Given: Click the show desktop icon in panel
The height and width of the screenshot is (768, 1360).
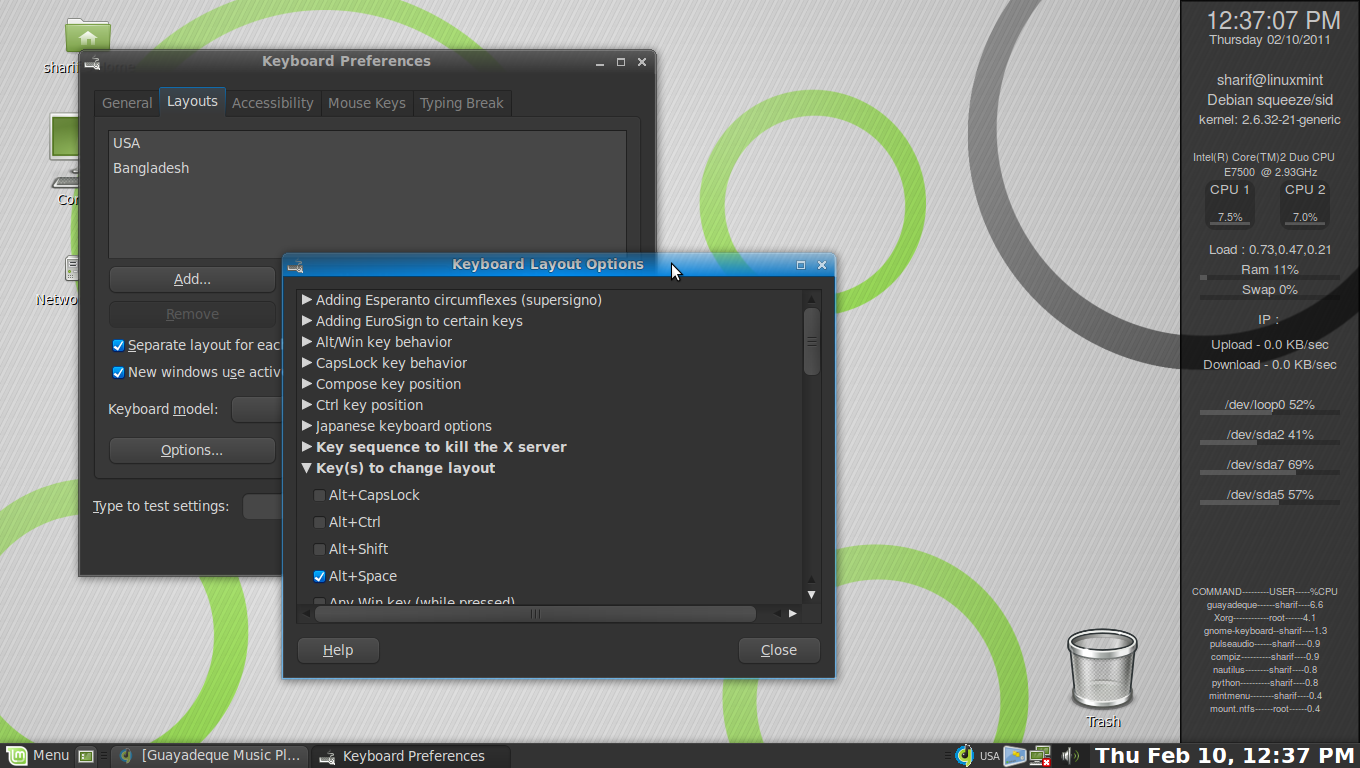Looking at the screenshot, I should tap(86, 756).
